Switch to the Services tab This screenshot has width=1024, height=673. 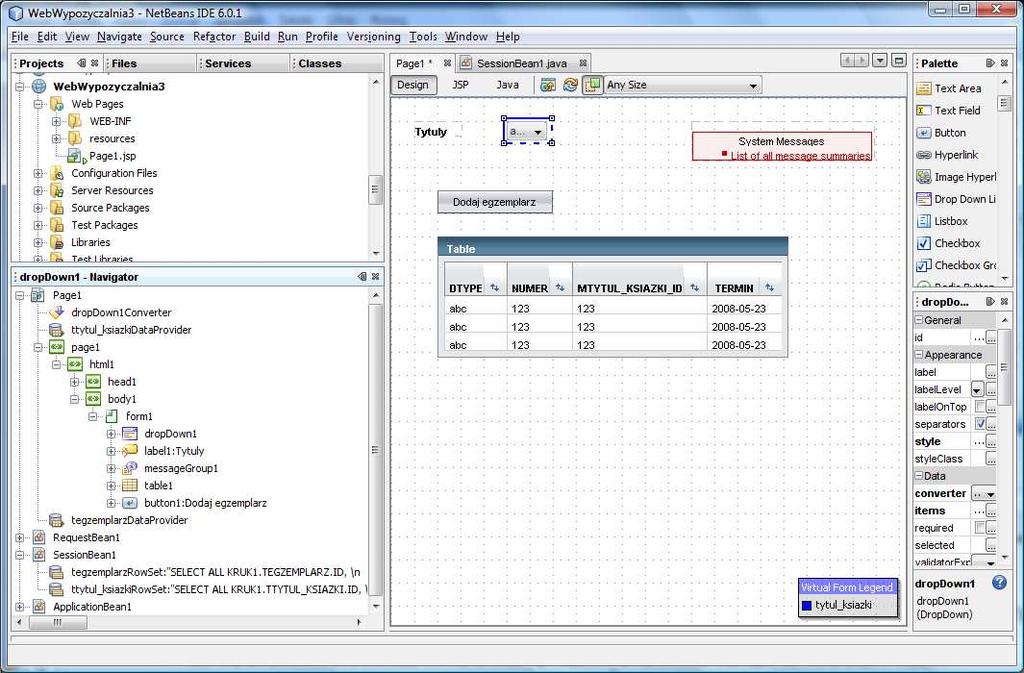coord(228,63)
